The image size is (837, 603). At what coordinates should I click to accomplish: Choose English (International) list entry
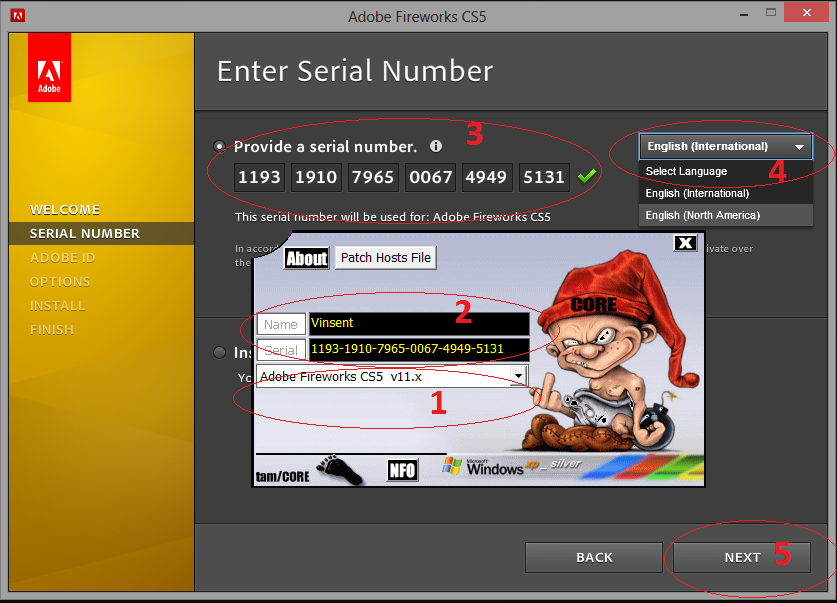click(725, 193)
